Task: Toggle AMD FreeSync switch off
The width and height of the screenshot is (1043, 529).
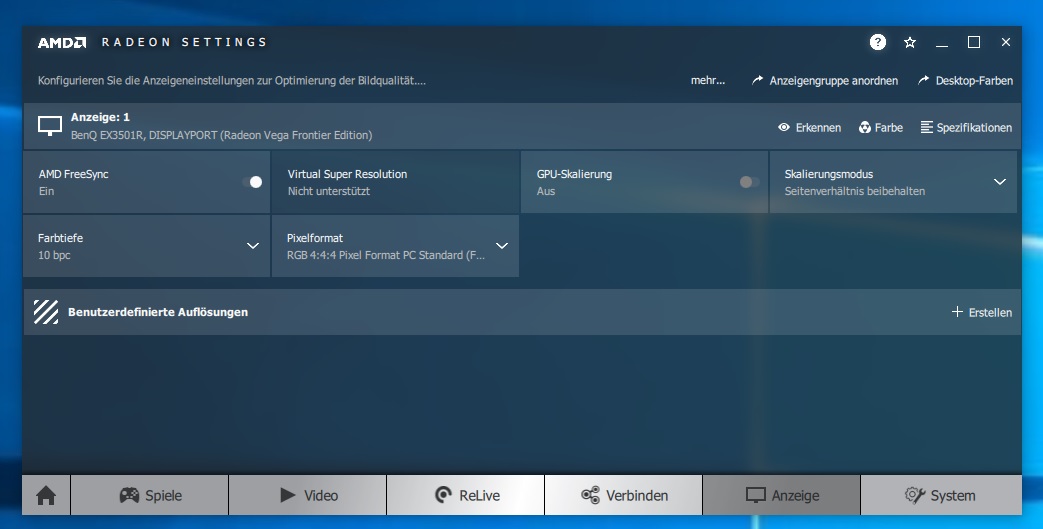Action: 253,182
